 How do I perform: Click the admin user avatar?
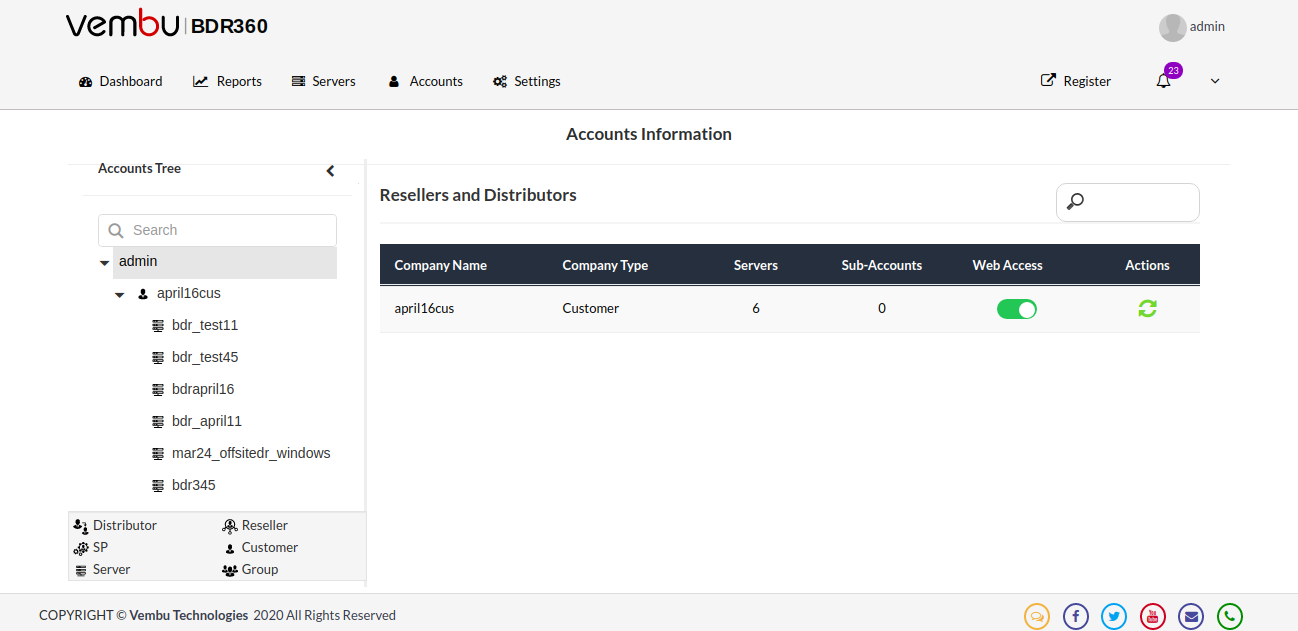1172,27
